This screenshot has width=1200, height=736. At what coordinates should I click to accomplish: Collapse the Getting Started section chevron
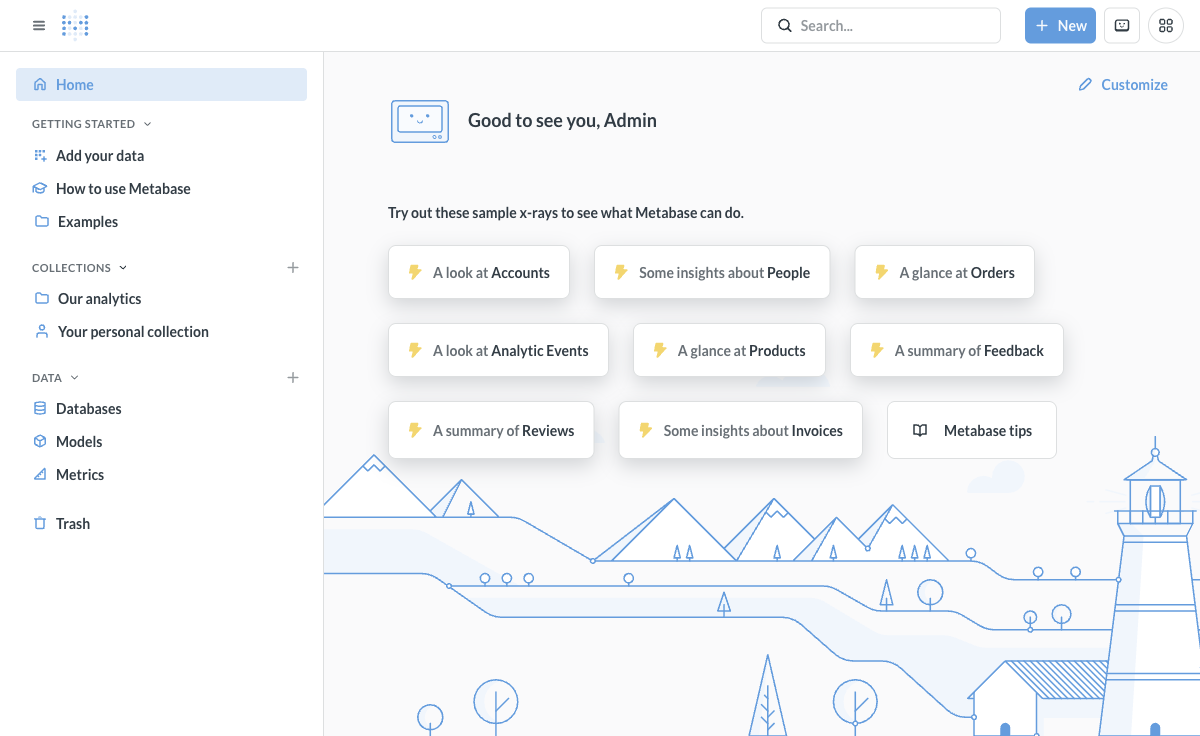[x=148, y=124]
